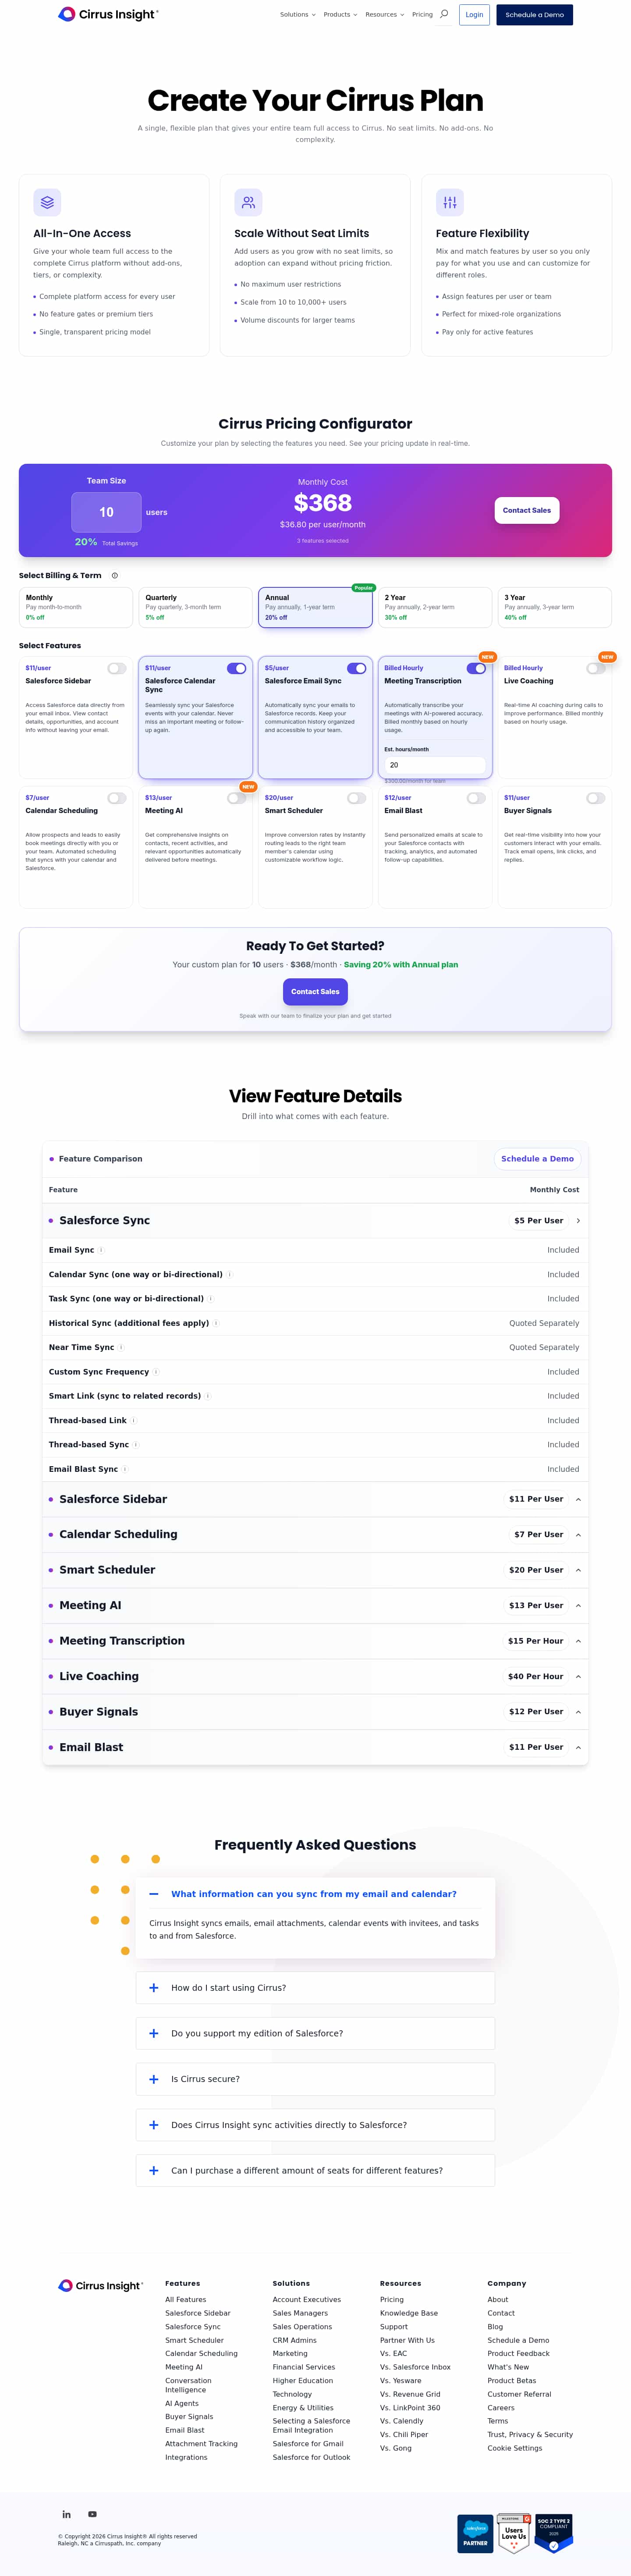Expand the Meeting AI feature row chevron
The width and height of the screenshot is (631, 2576).
pyautogui.click(x=578, y=1606)
